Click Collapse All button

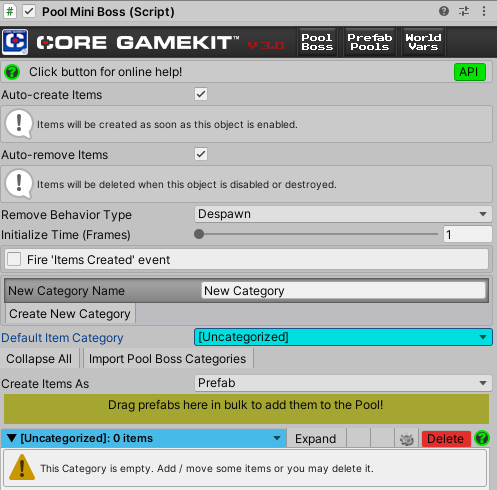tap(39, 359)
